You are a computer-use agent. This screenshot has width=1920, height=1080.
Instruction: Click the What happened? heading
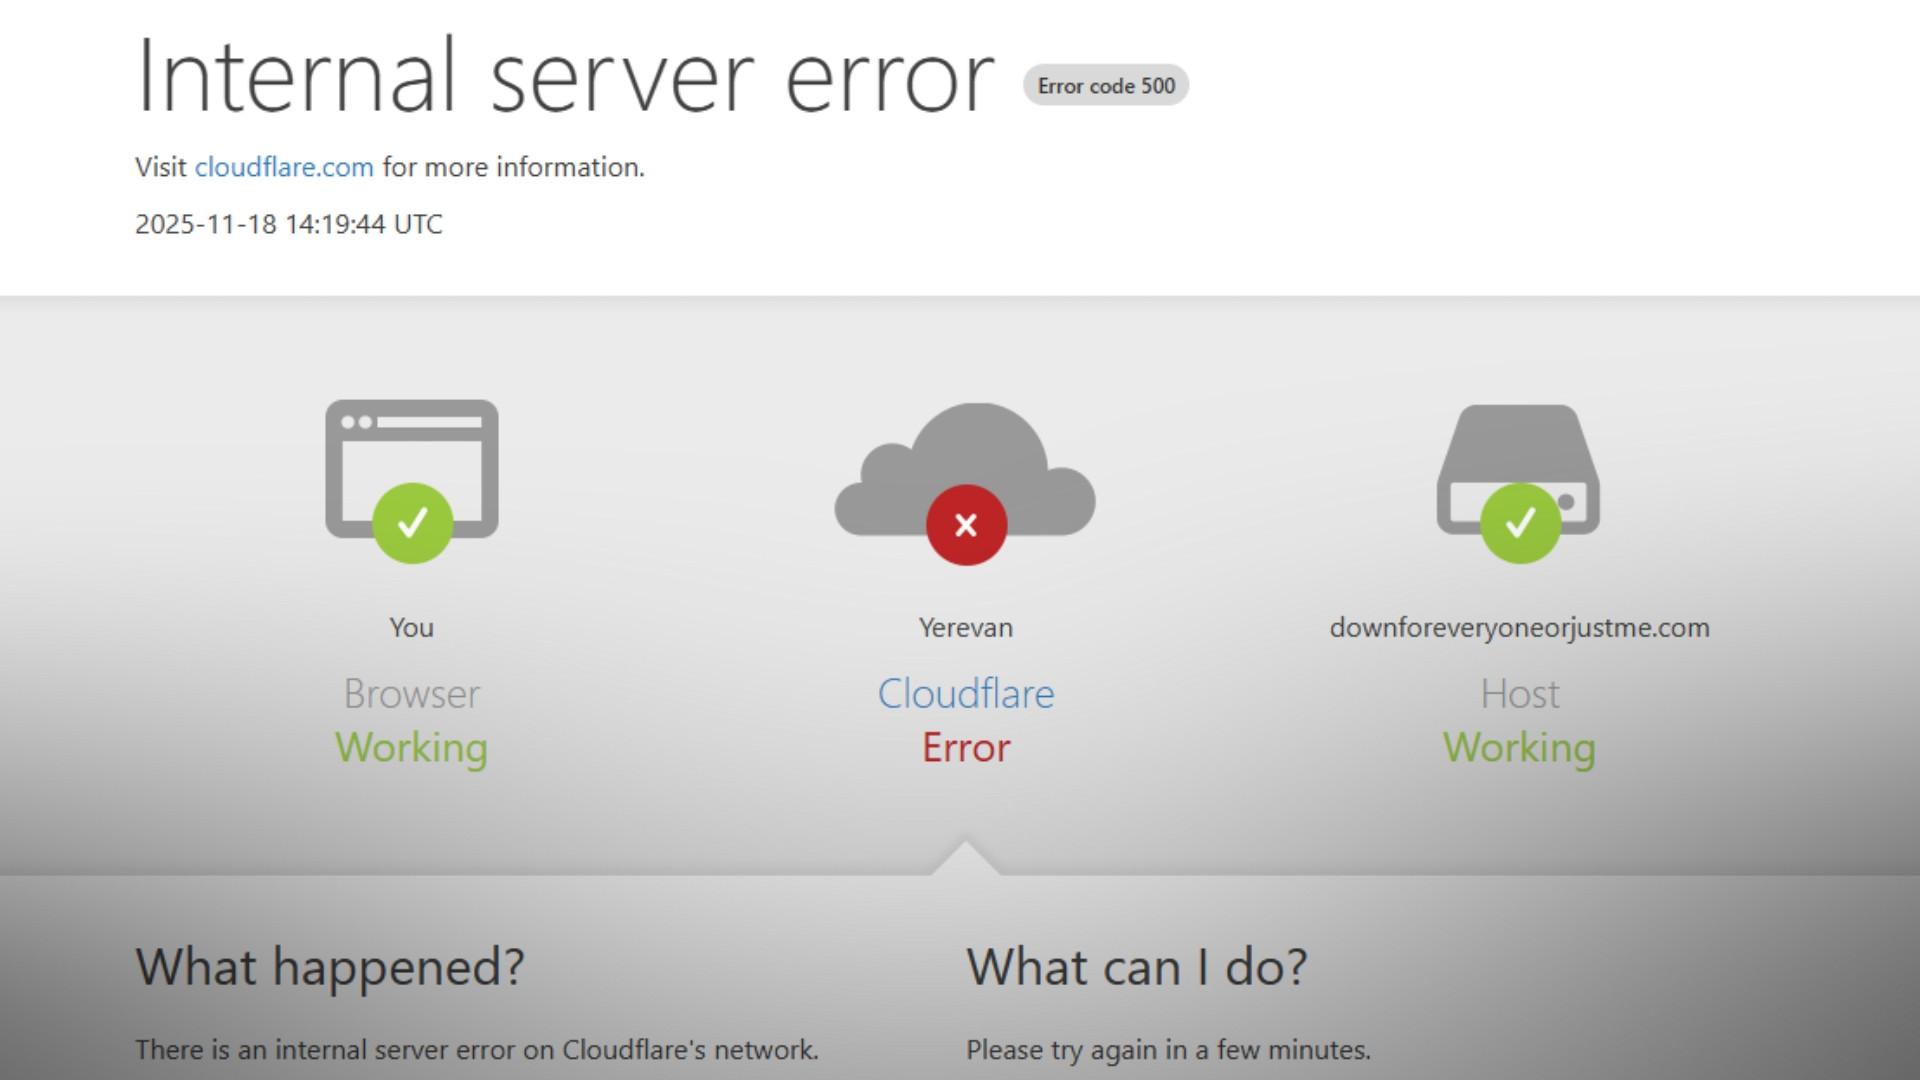(x=330, y=967)
